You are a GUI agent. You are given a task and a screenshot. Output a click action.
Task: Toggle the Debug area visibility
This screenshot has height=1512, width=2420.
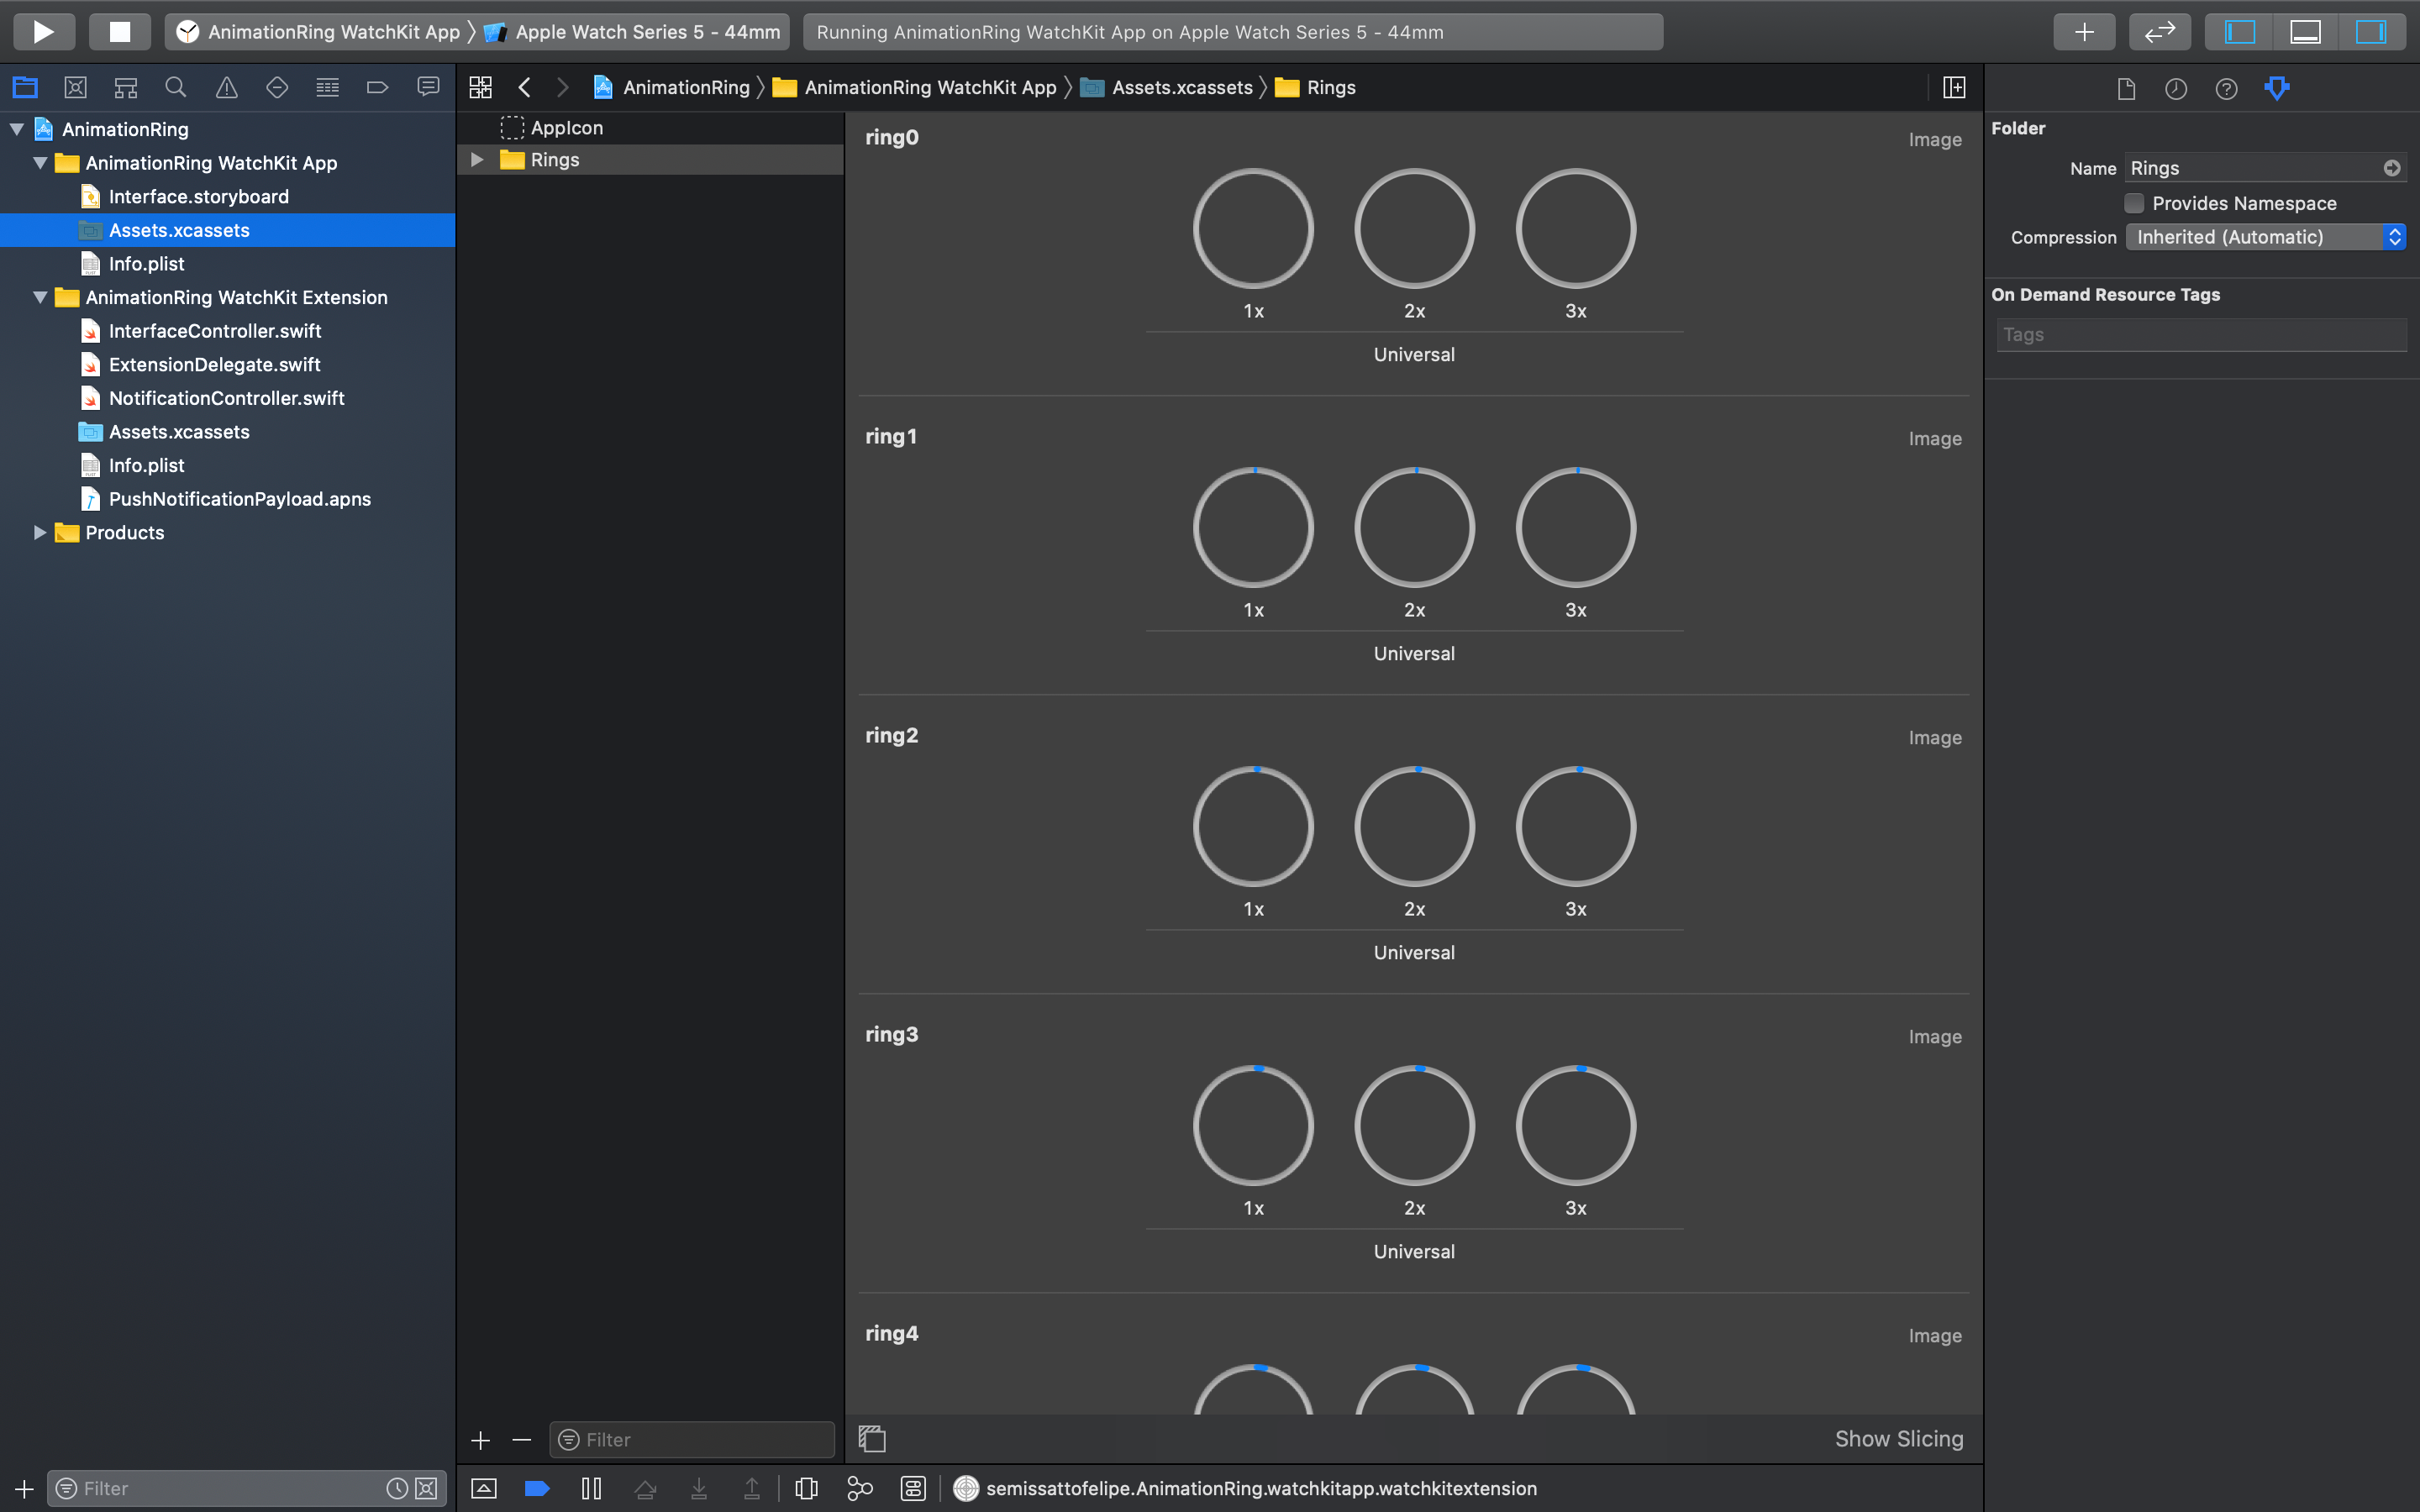[x=2305, y=31]
